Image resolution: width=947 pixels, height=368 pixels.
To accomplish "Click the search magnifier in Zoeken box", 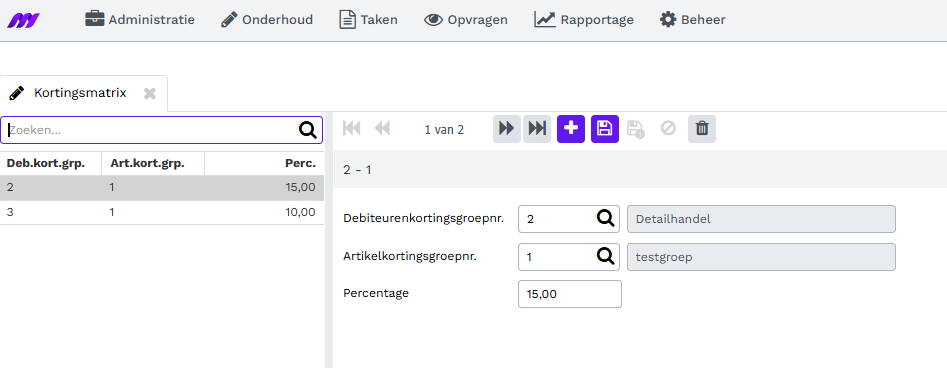I will [308, 130].
